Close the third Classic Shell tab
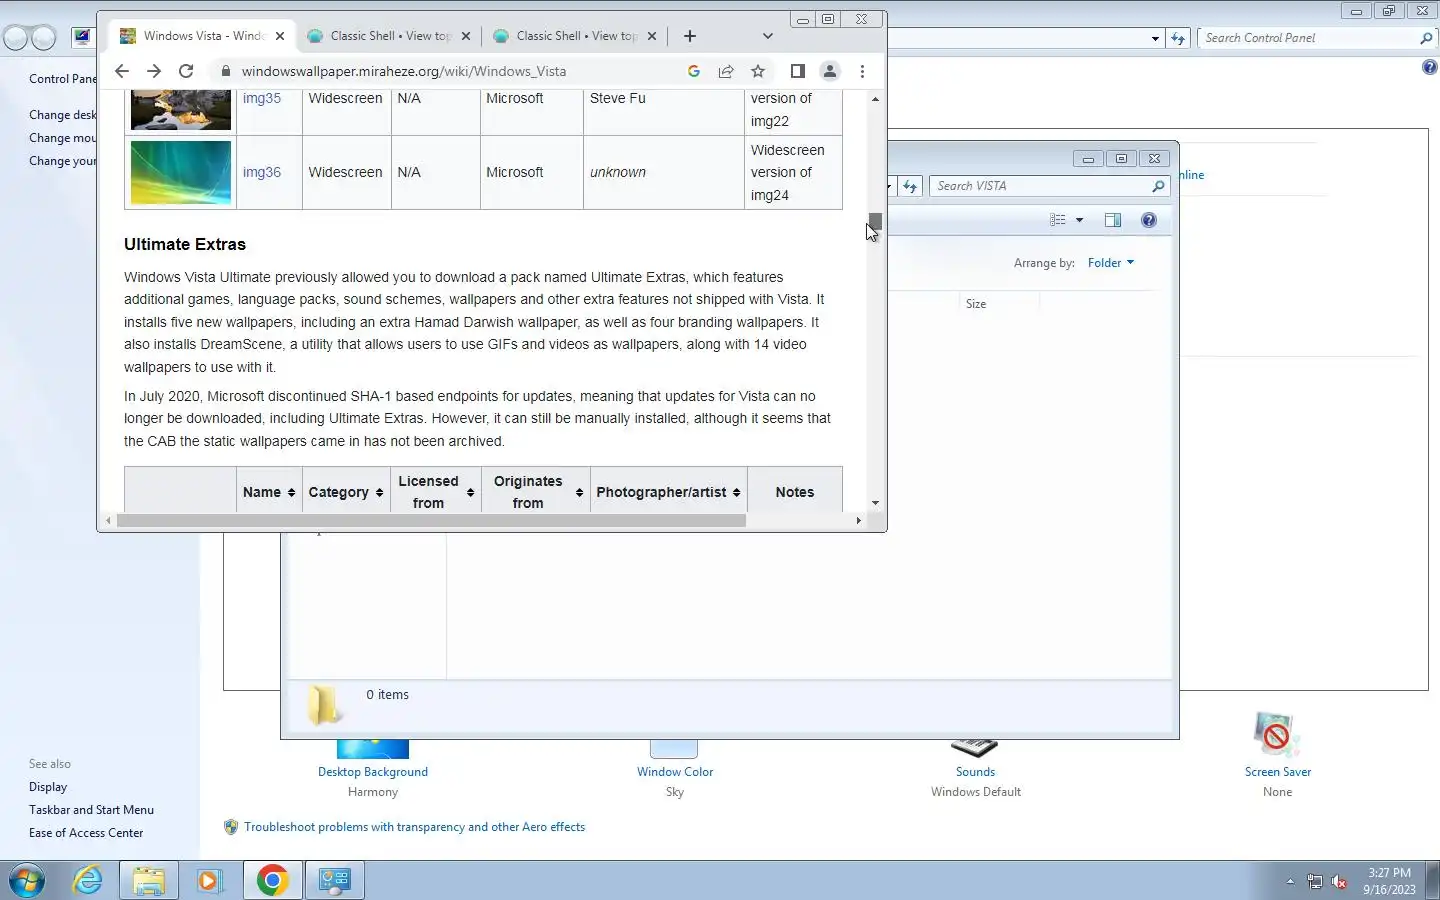The image size is (1440, 900). point(652,36)
